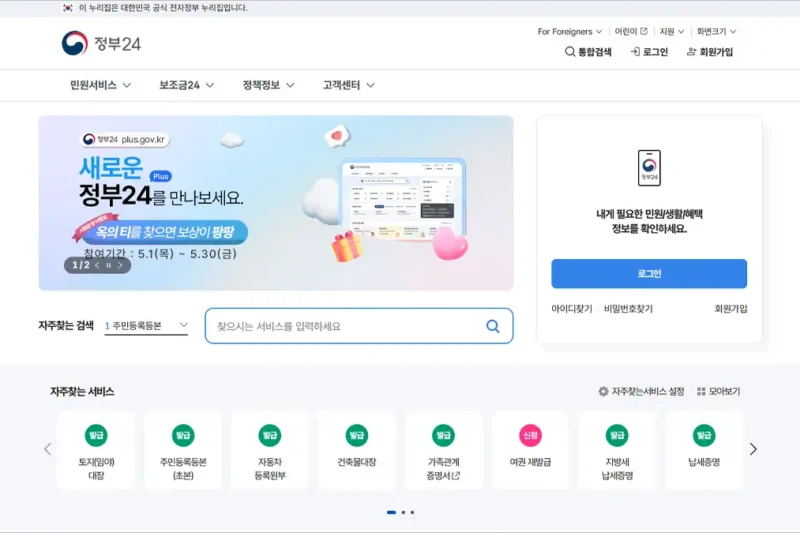The height and width of the screenshot is (533, 800).
Task: Open the 고객센터 menu
Action: coord(348,85)
